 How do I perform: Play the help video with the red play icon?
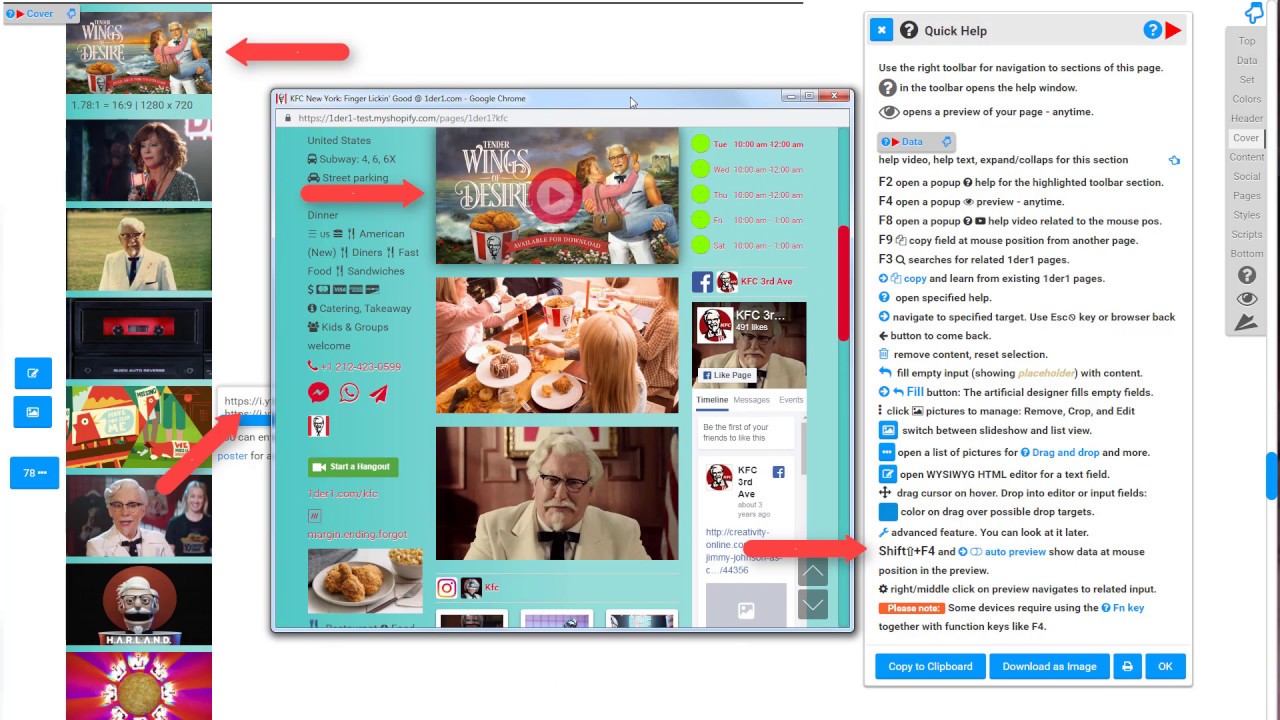coord(1174,30)
